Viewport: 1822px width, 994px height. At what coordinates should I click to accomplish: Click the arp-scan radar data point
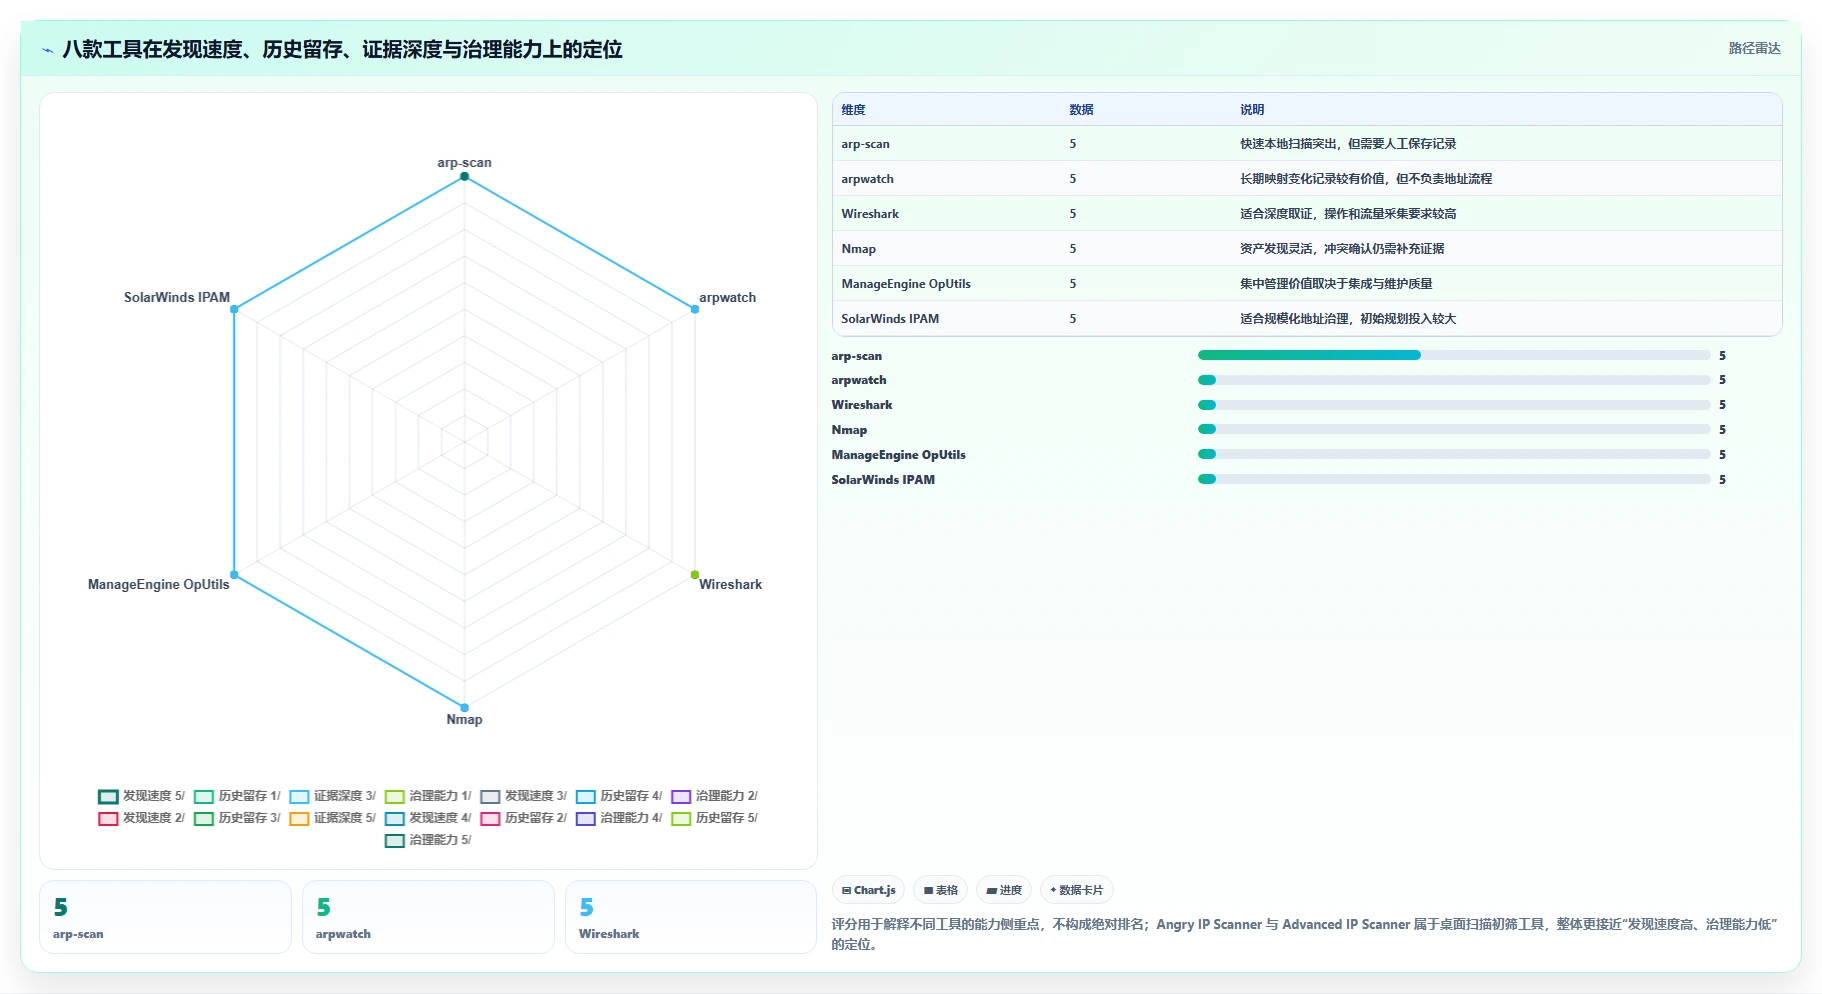464,177
